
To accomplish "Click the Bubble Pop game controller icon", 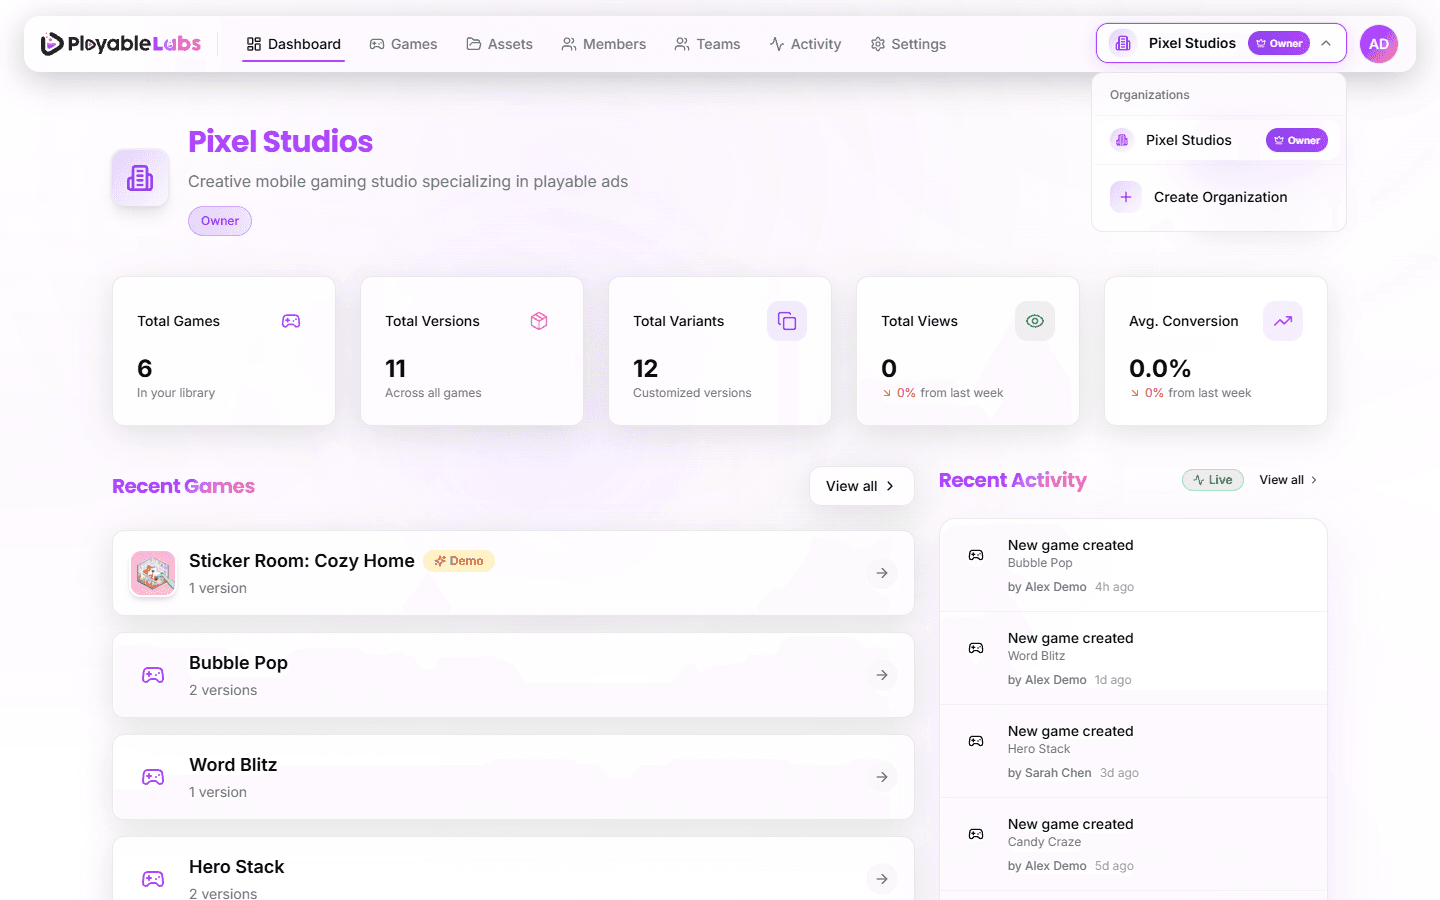I will 152,675.
